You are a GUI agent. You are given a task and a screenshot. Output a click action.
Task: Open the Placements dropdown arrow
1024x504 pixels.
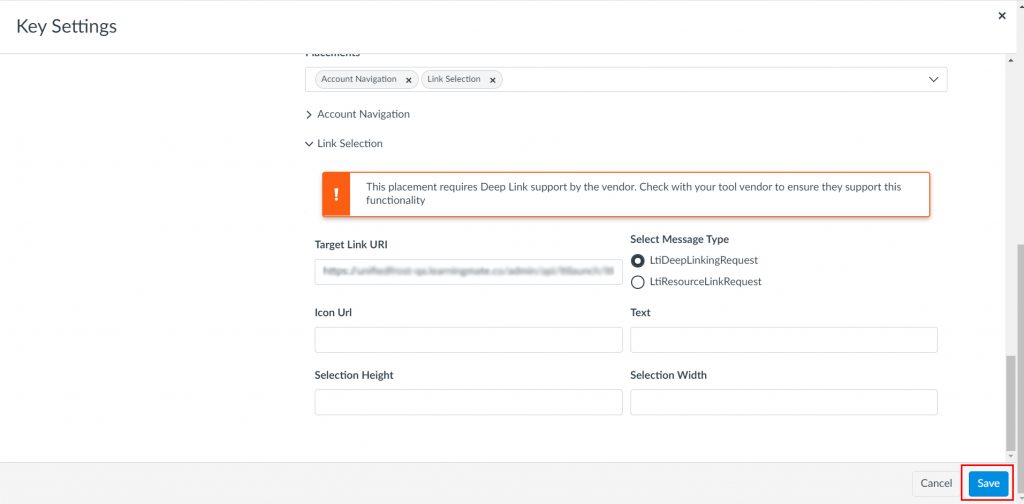(x=933, y=79)
